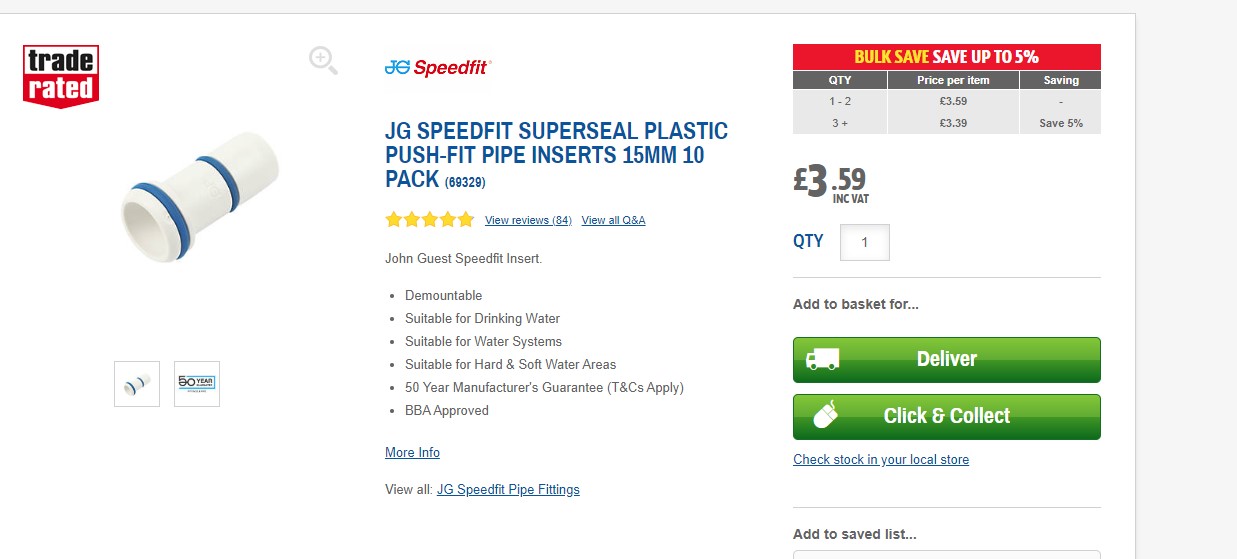Go to JG Speedfit Pipe Fittings
Viewport: 1237px width, 559px height.
click(x=508, y=490)
